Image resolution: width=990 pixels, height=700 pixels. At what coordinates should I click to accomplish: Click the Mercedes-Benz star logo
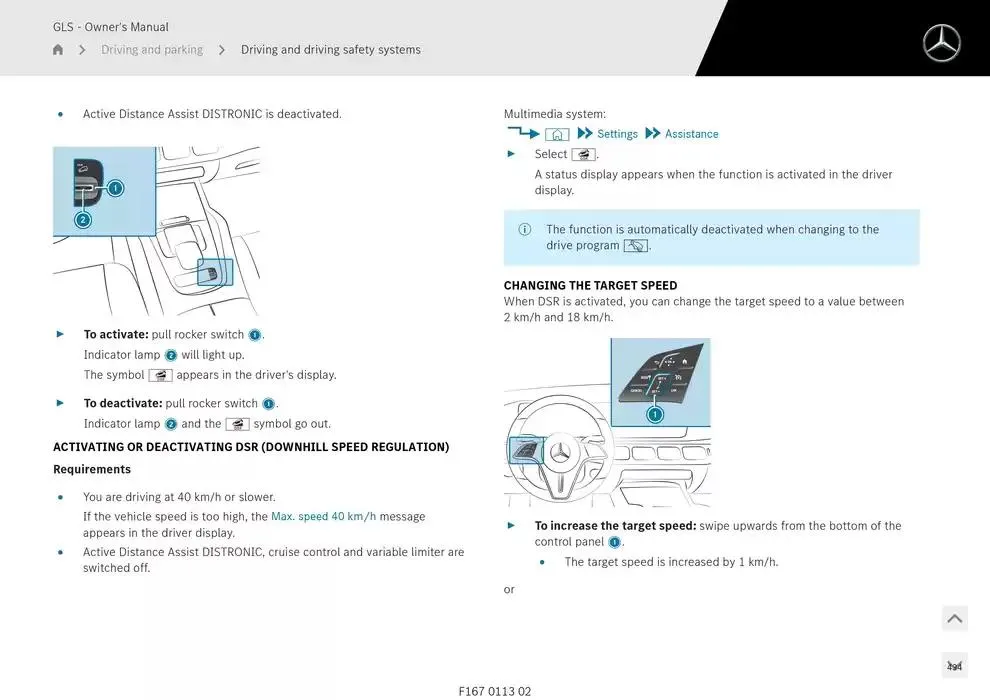pyautogui.click(x=941, y=42)
